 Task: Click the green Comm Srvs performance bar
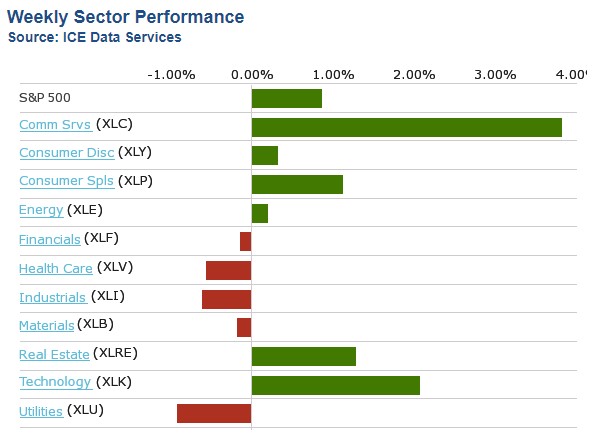tap(406, 127)
